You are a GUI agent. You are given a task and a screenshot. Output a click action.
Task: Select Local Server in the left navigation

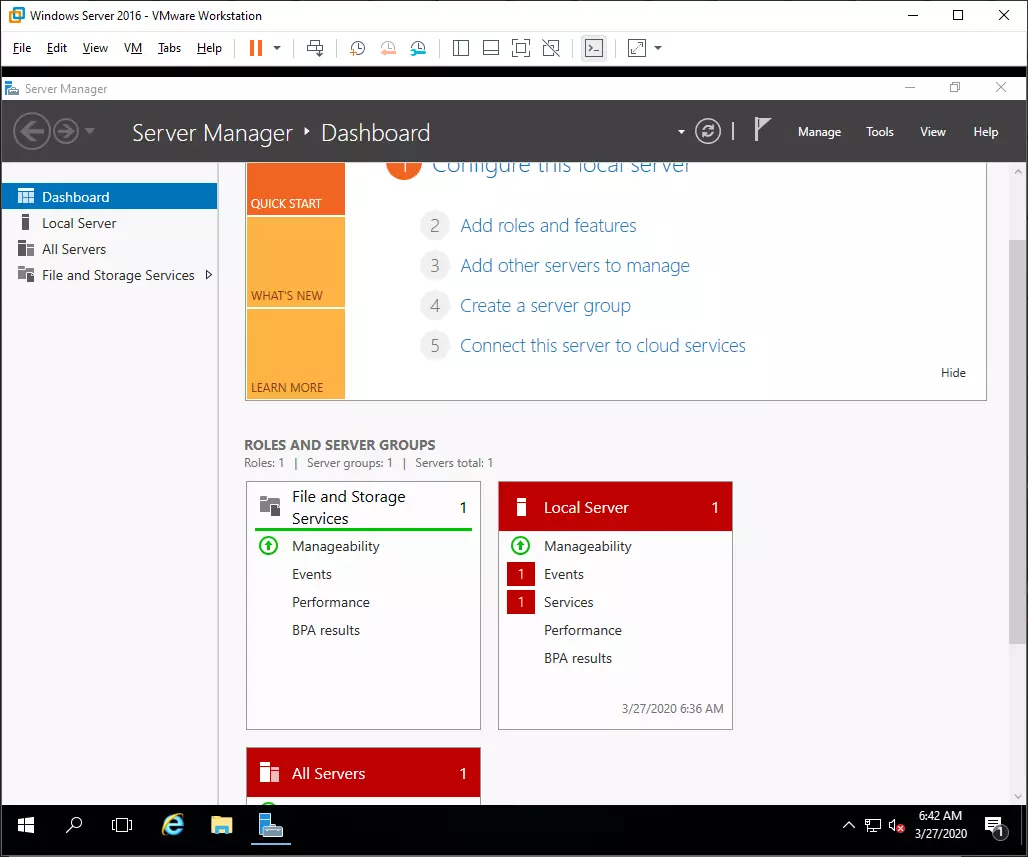click(109, 223)
